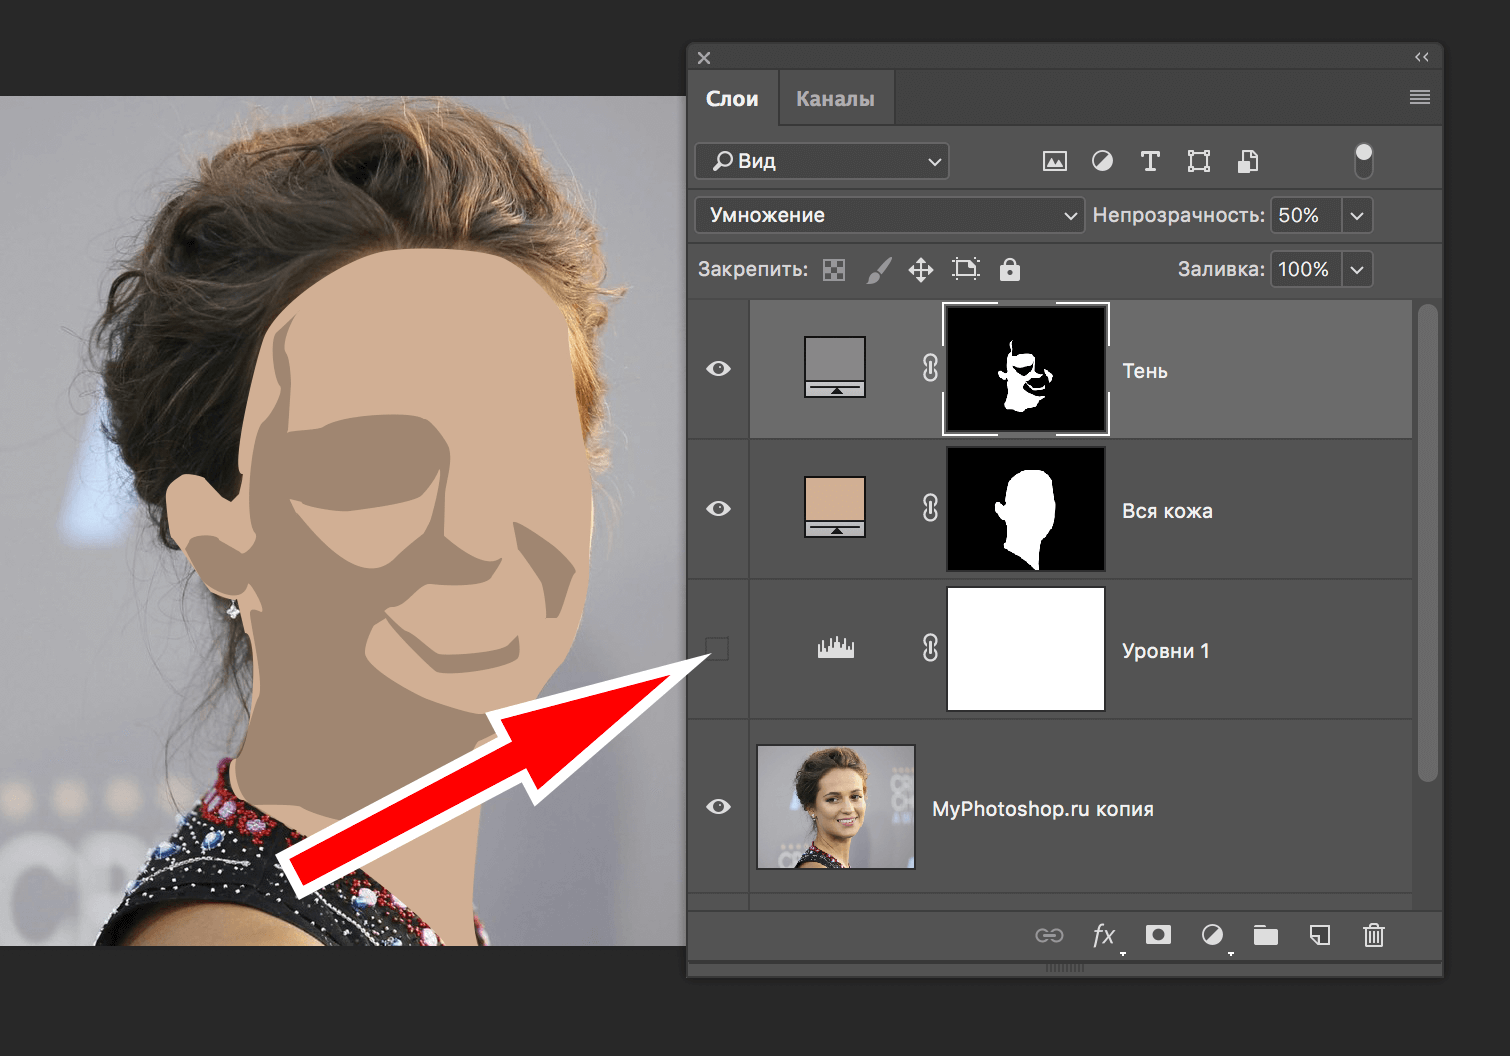Switch to the Каналы tab
1510x1056 pixels.
(x=835, y=97)
